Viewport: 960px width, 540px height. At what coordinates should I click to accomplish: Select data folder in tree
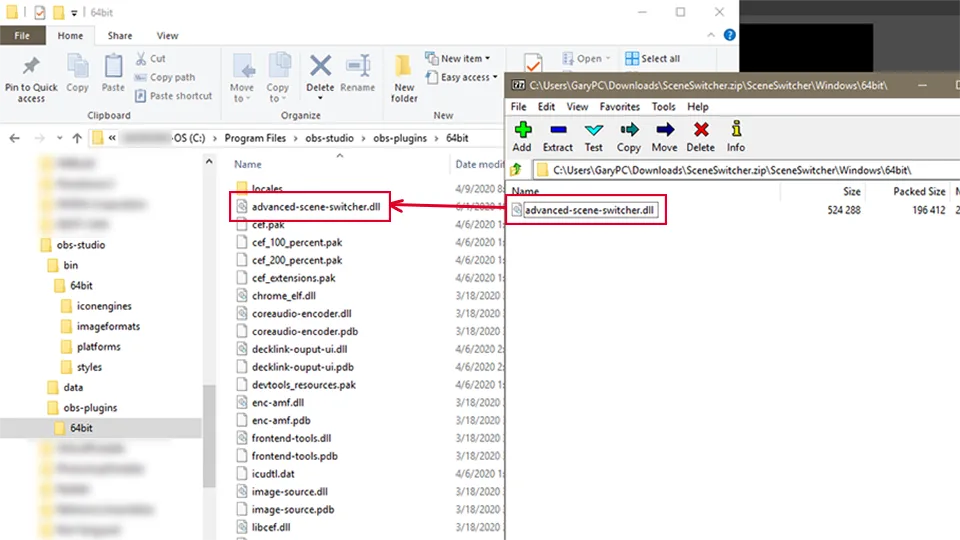click(73, 387)
